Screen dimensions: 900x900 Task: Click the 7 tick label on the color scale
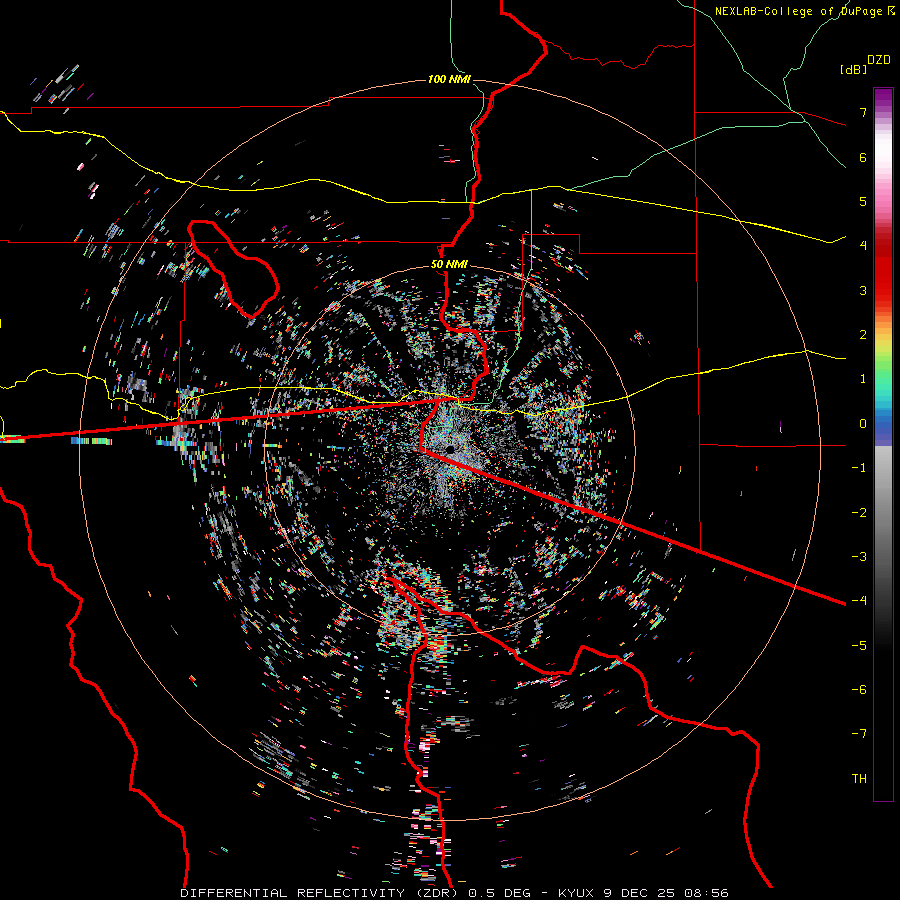[863, 112]
